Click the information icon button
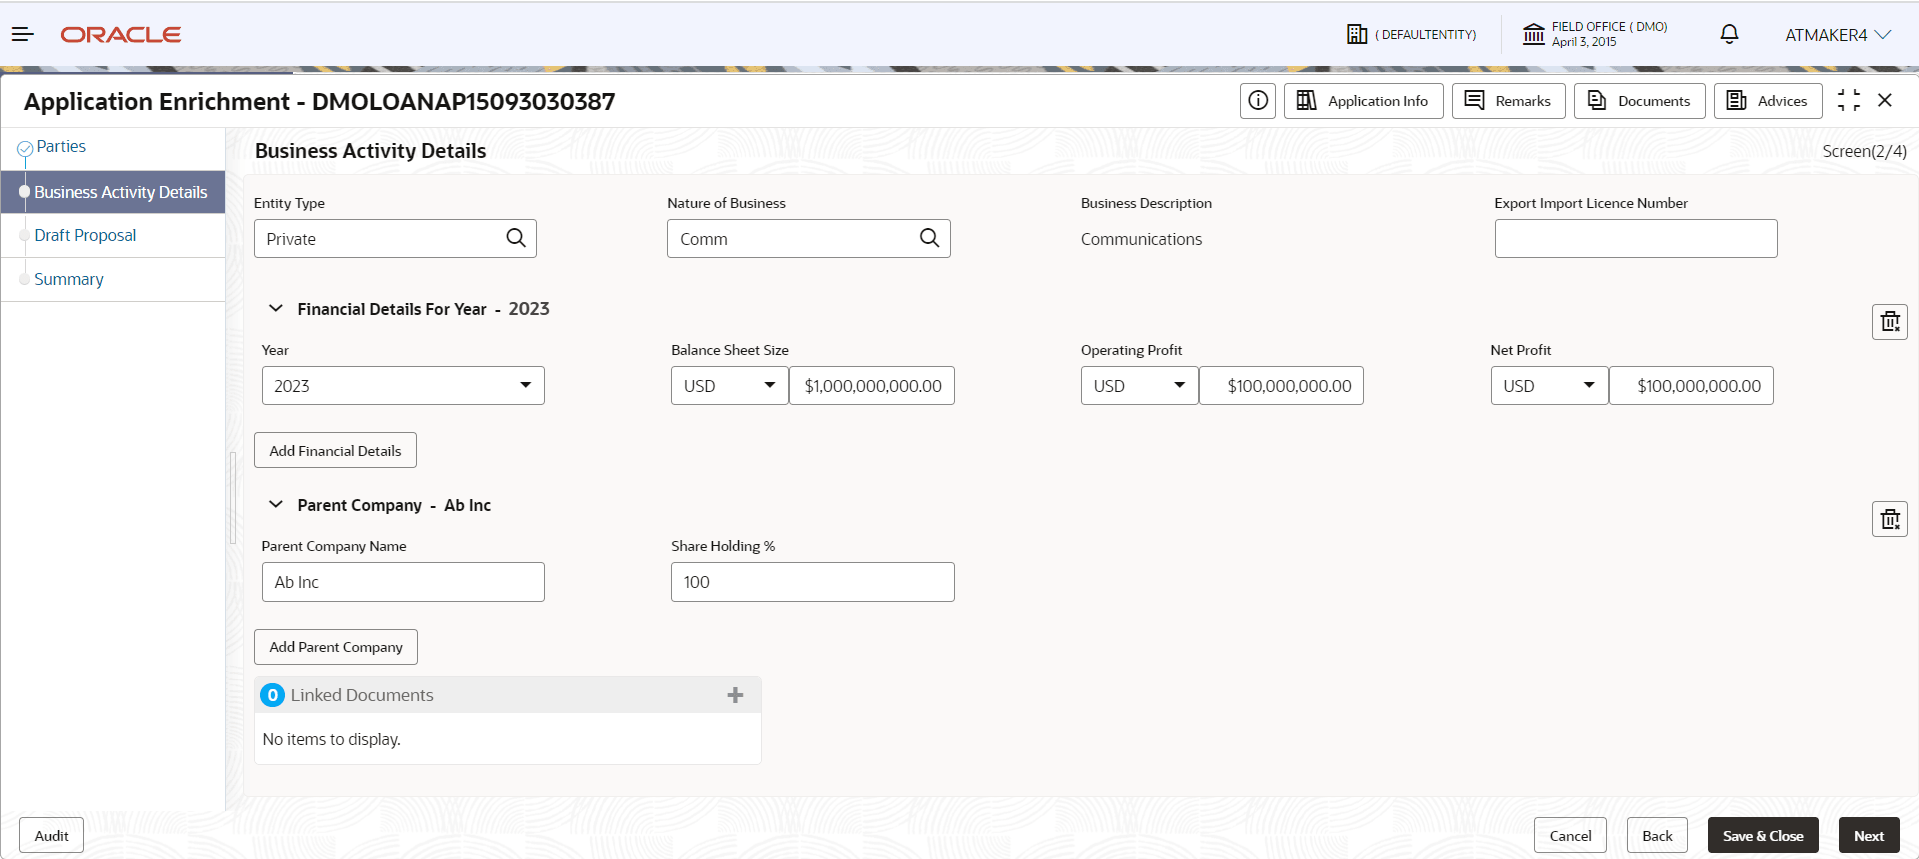 1258,101
